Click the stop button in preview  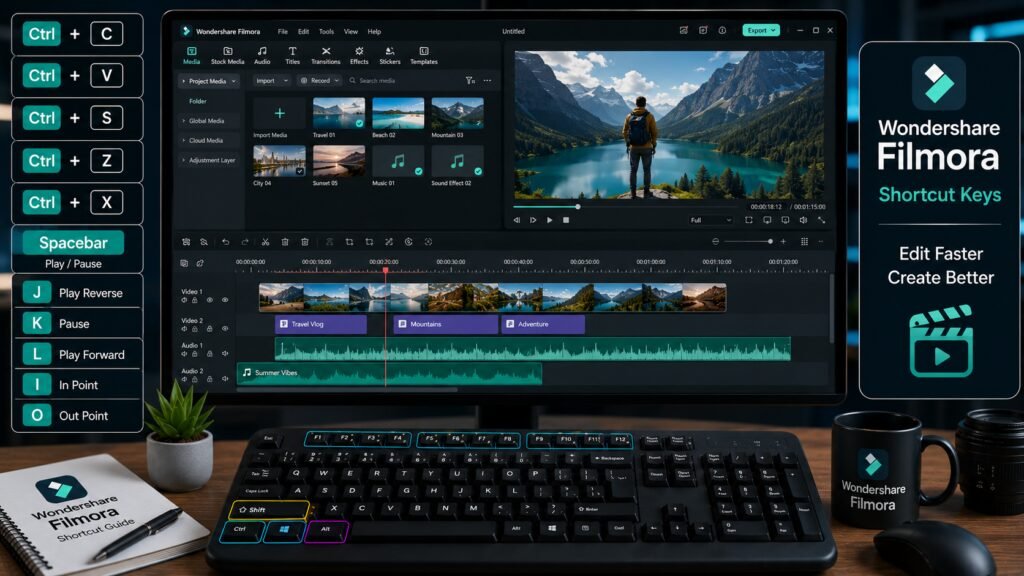coord(566,220)
